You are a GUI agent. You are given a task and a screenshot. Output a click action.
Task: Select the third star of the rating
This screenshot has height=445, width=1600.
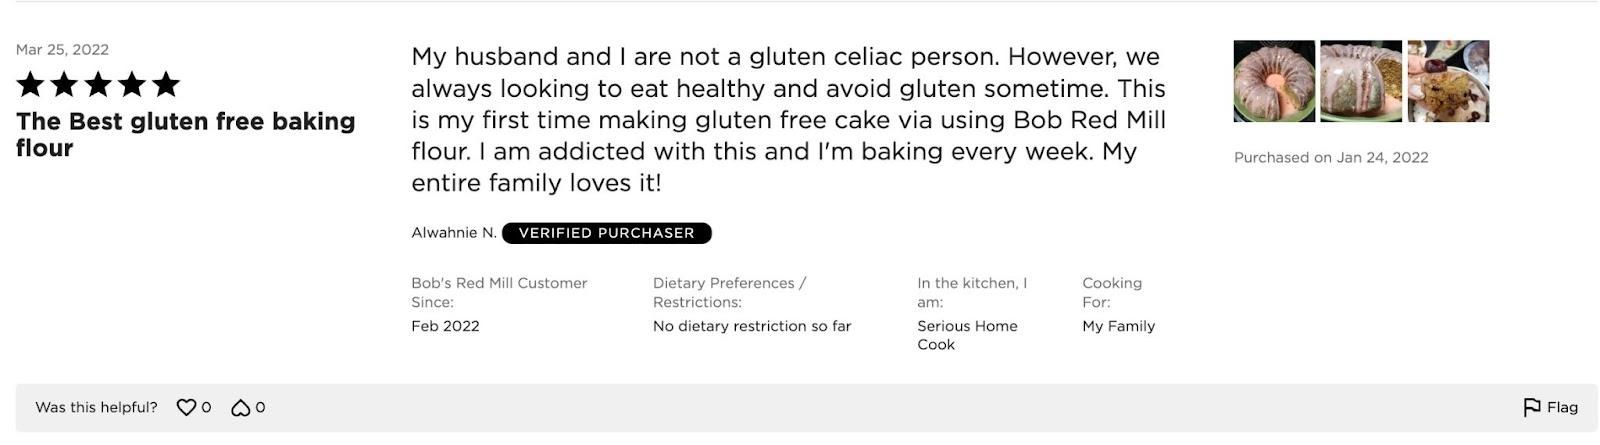point(98,84)
